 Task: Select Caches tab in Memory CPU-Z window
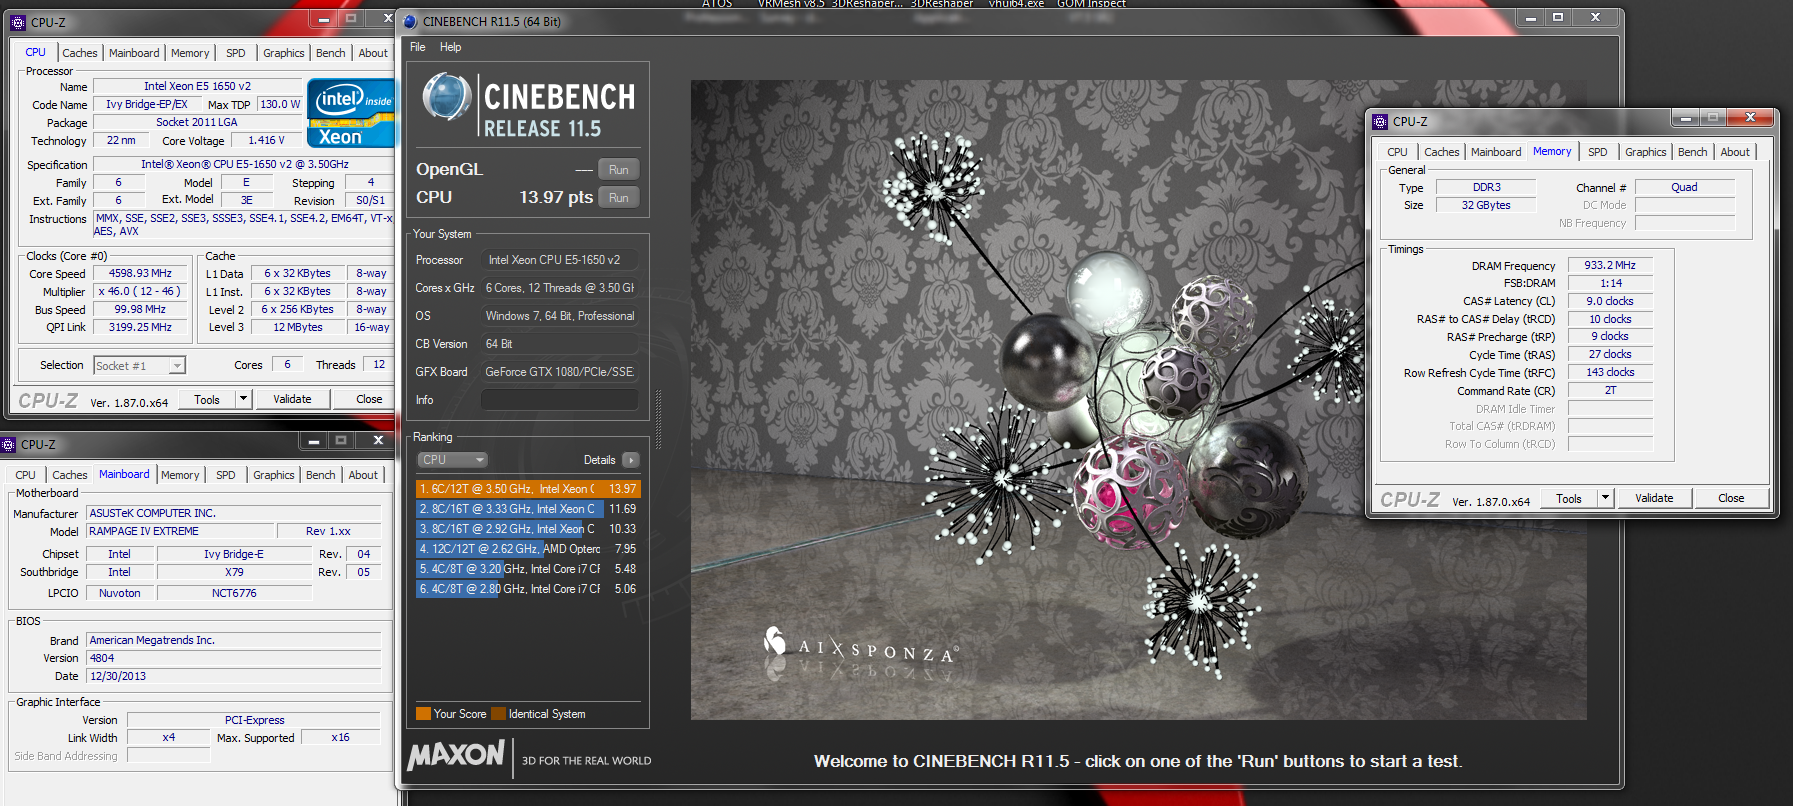(1442, 152)
